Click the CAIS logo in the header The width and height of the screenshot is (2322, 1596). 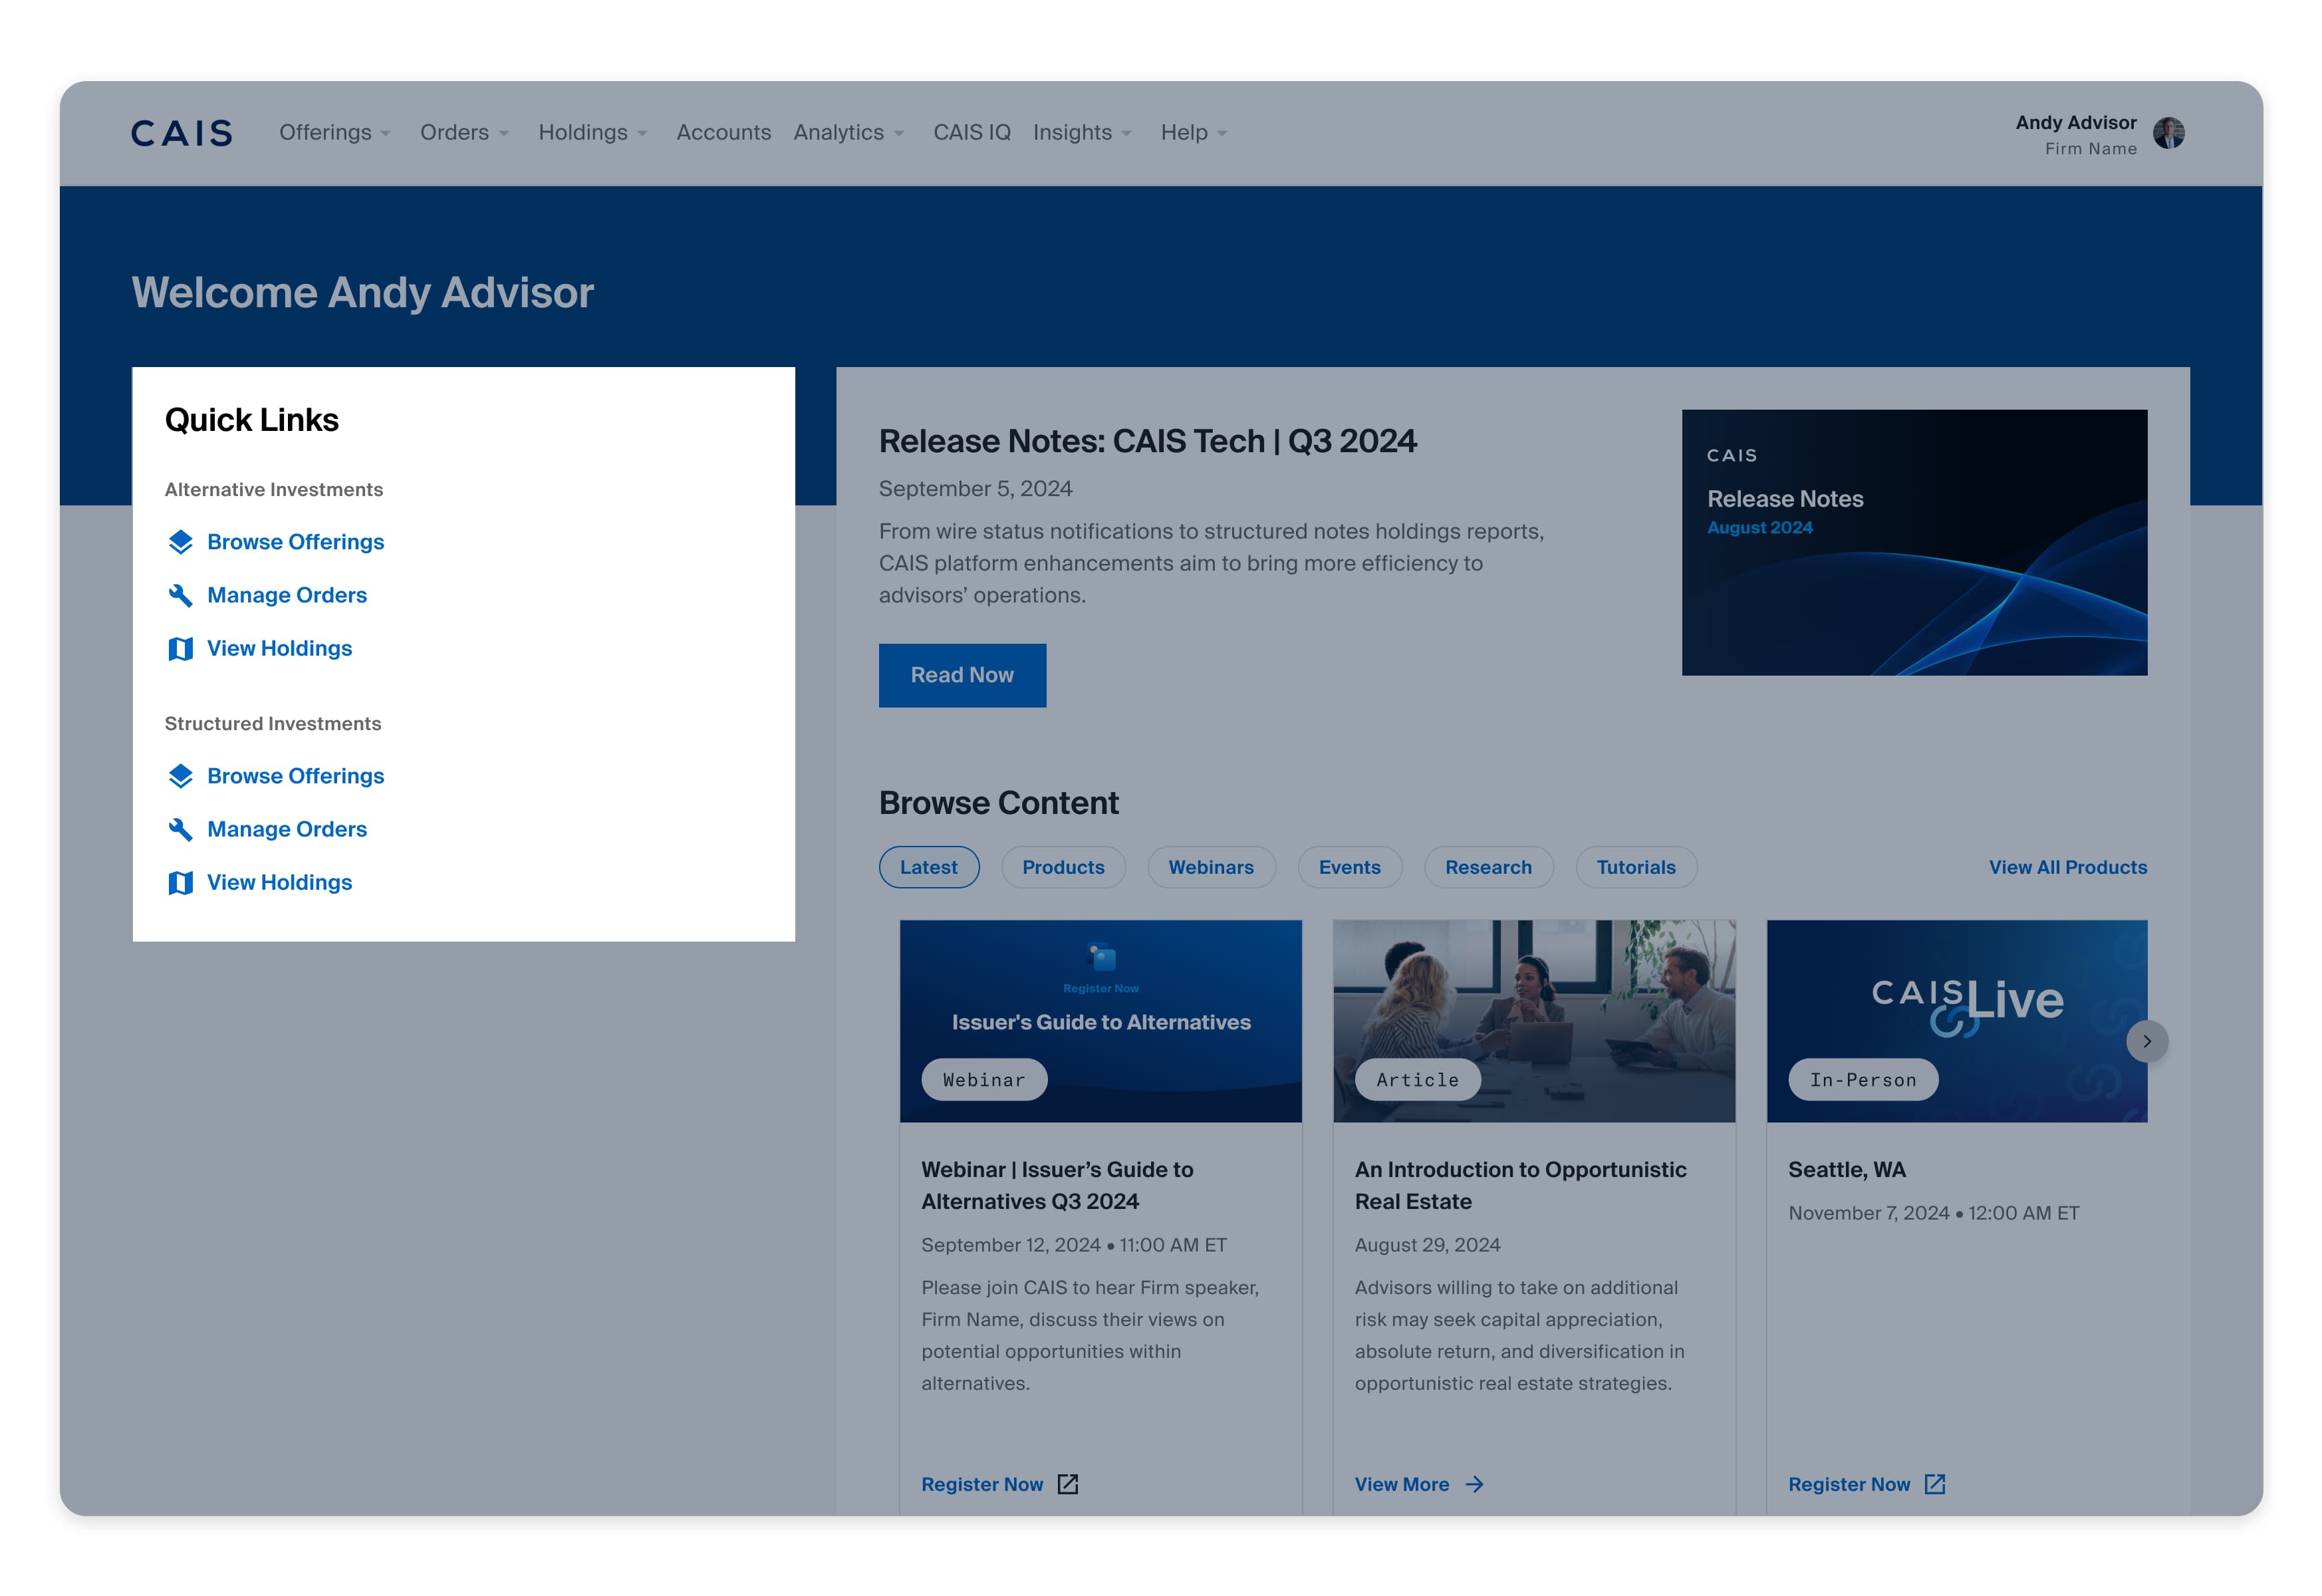point(181,133)
